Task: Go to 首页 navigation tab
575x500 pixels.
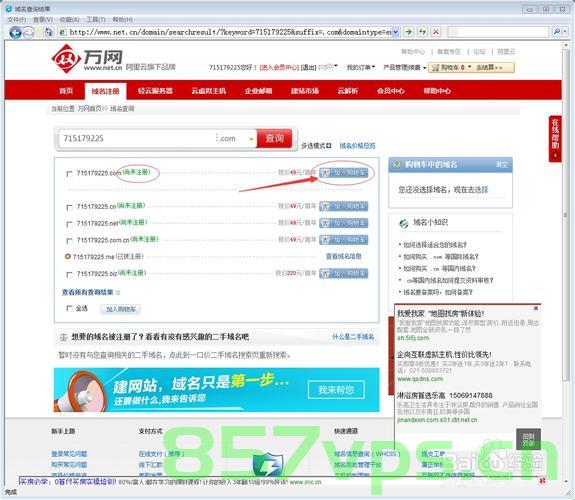Action: click(66, 91)
